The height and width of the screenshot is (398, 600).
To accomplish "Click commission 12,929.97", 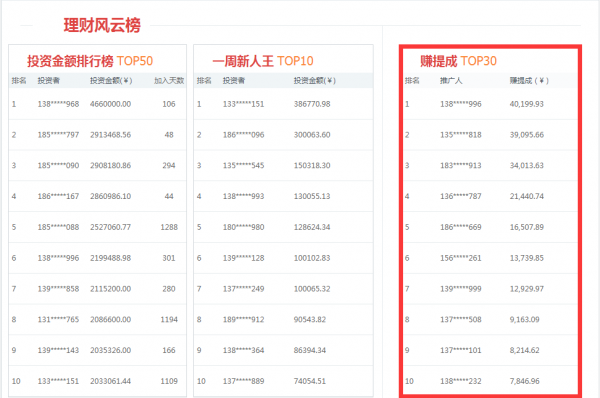I will pyautogui.click(x=527, y=289).
